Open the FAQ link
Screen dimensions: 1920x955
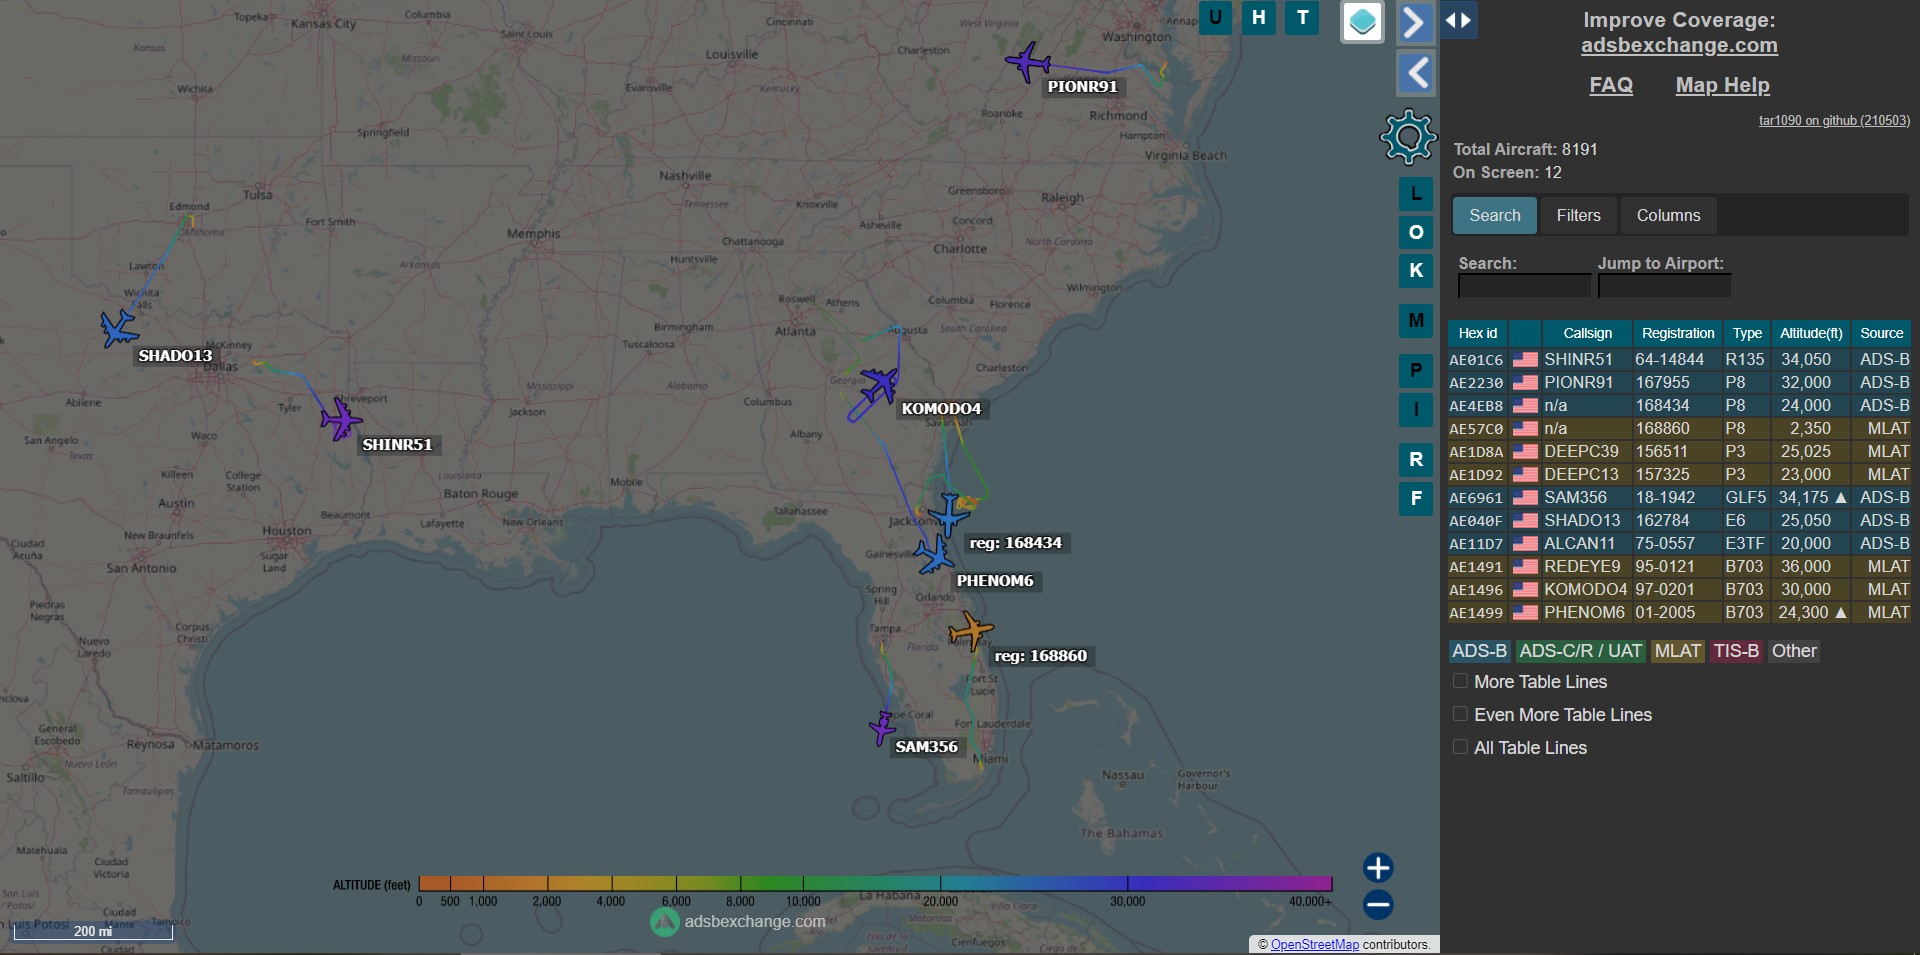tap(1611, 85)
